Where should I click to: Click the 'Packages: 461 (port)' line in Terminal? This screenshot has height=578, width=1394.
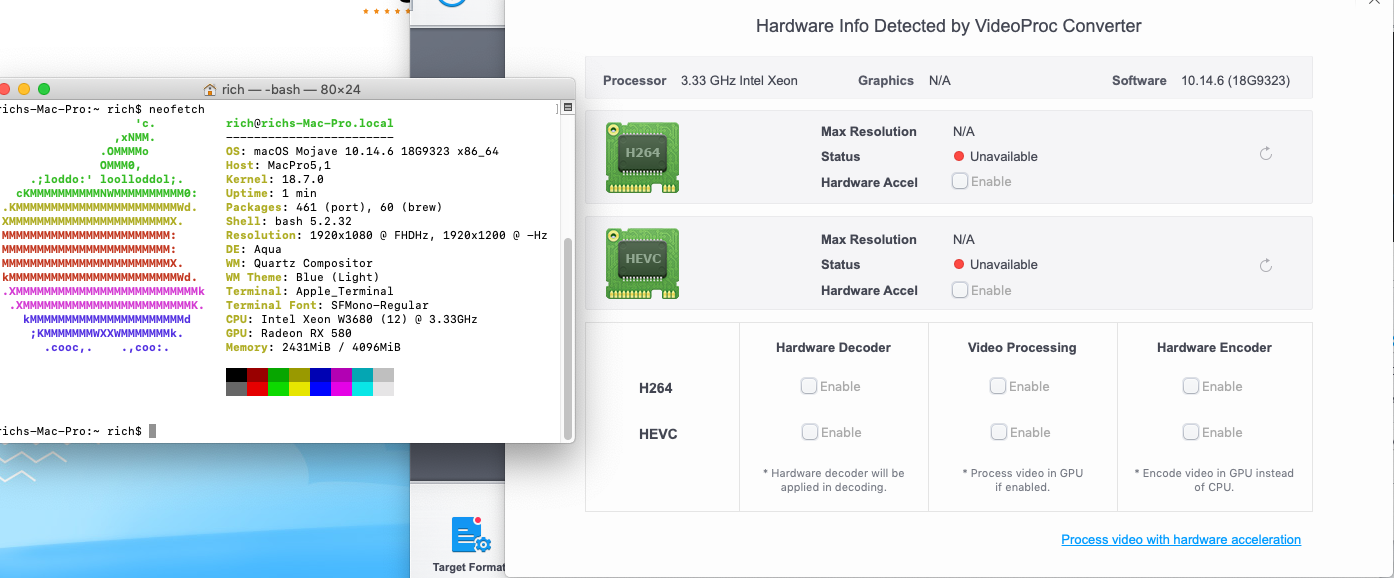point(334,207)
